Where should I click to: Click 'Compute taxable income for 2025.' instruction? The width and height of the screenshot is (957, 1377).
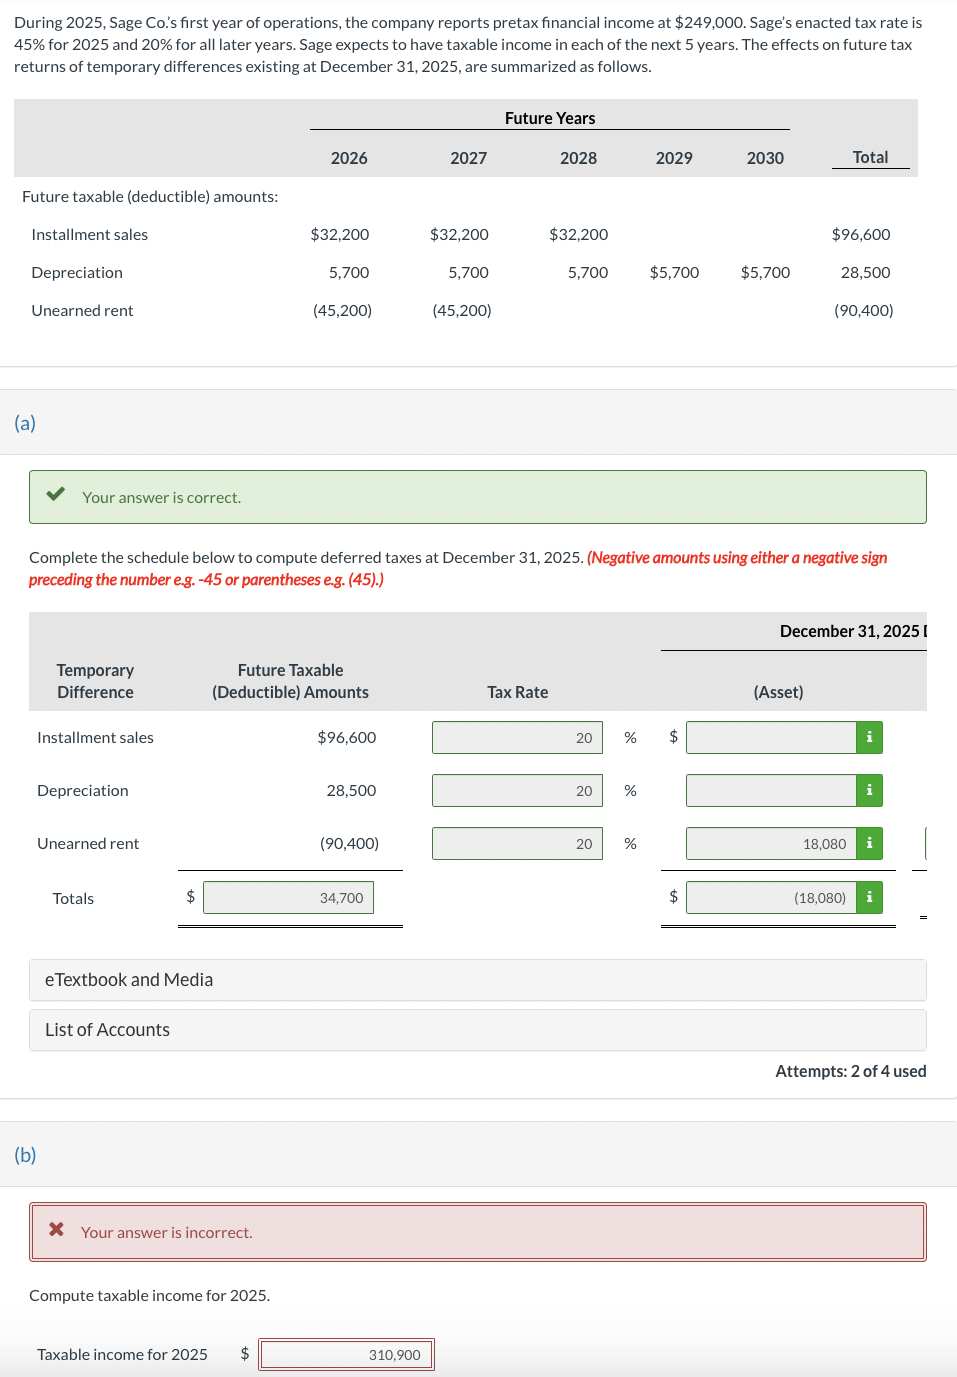(x=150, y=1296)
